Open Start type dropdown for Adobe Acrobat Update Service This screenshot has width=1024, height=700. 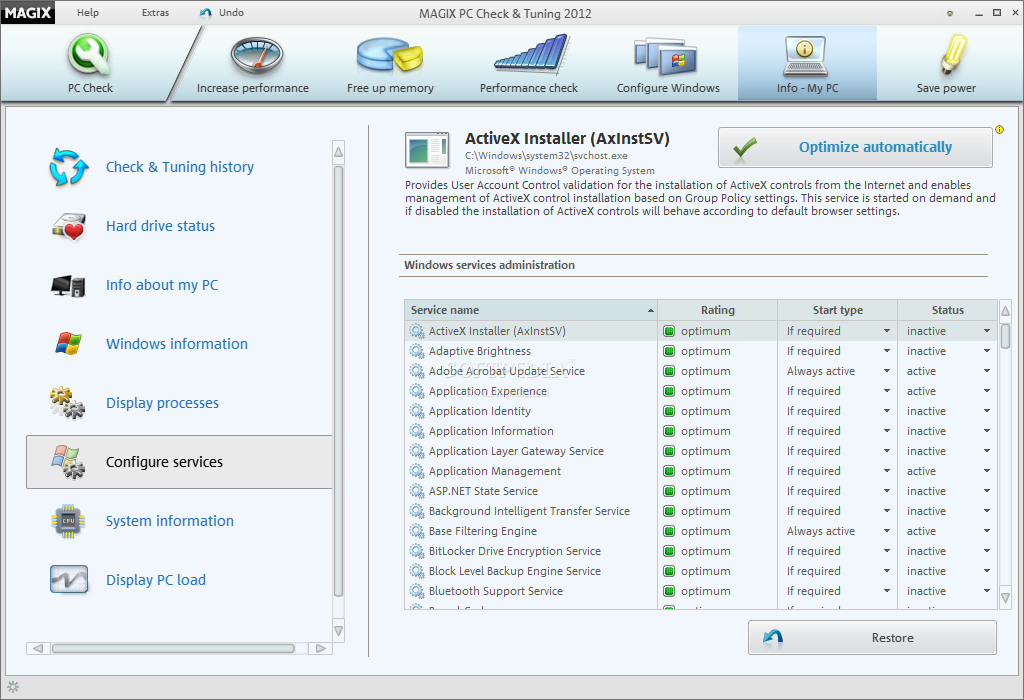[x=886, y=371]
